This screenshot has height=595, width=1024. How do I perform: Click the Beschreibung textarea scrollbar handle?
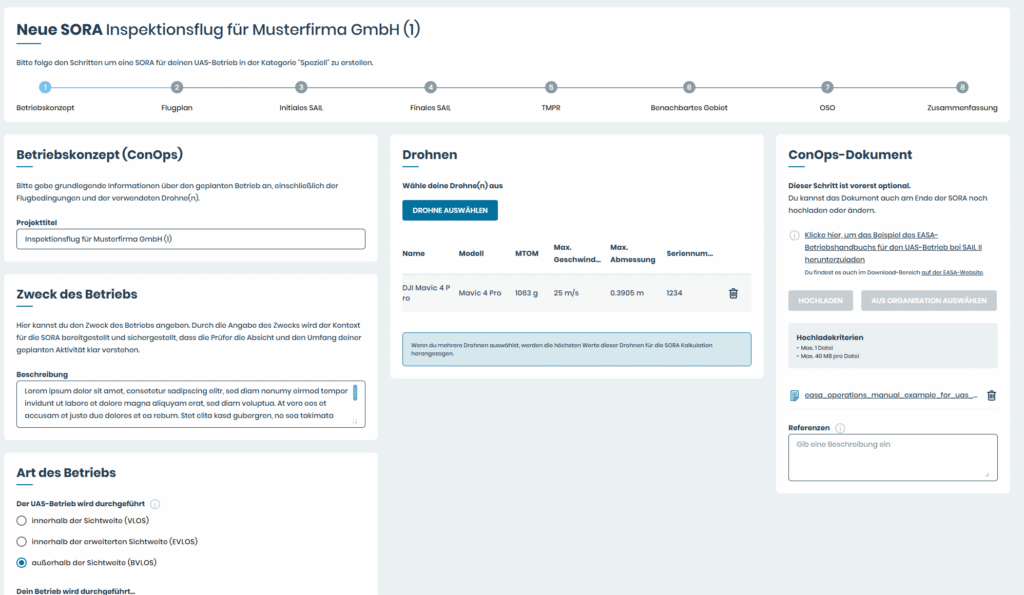pos(355,393)
